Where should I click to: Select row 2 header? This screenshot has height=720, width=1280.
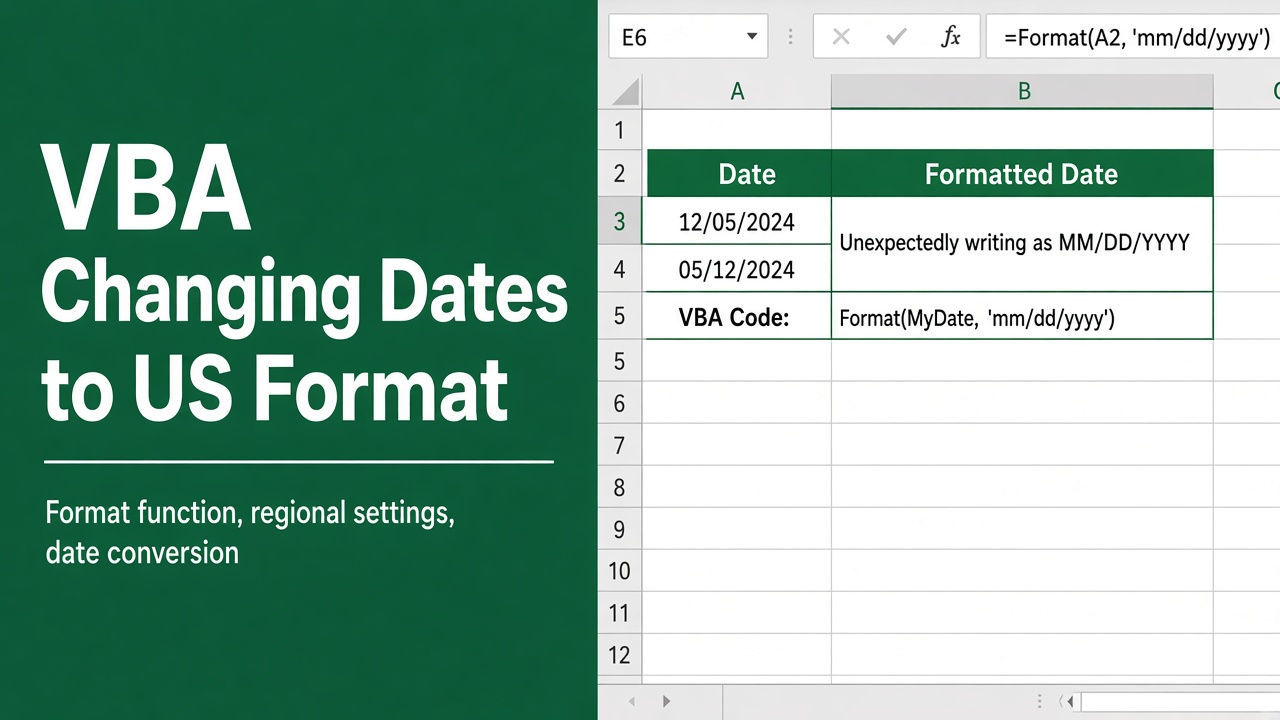[x=620, y=174]
